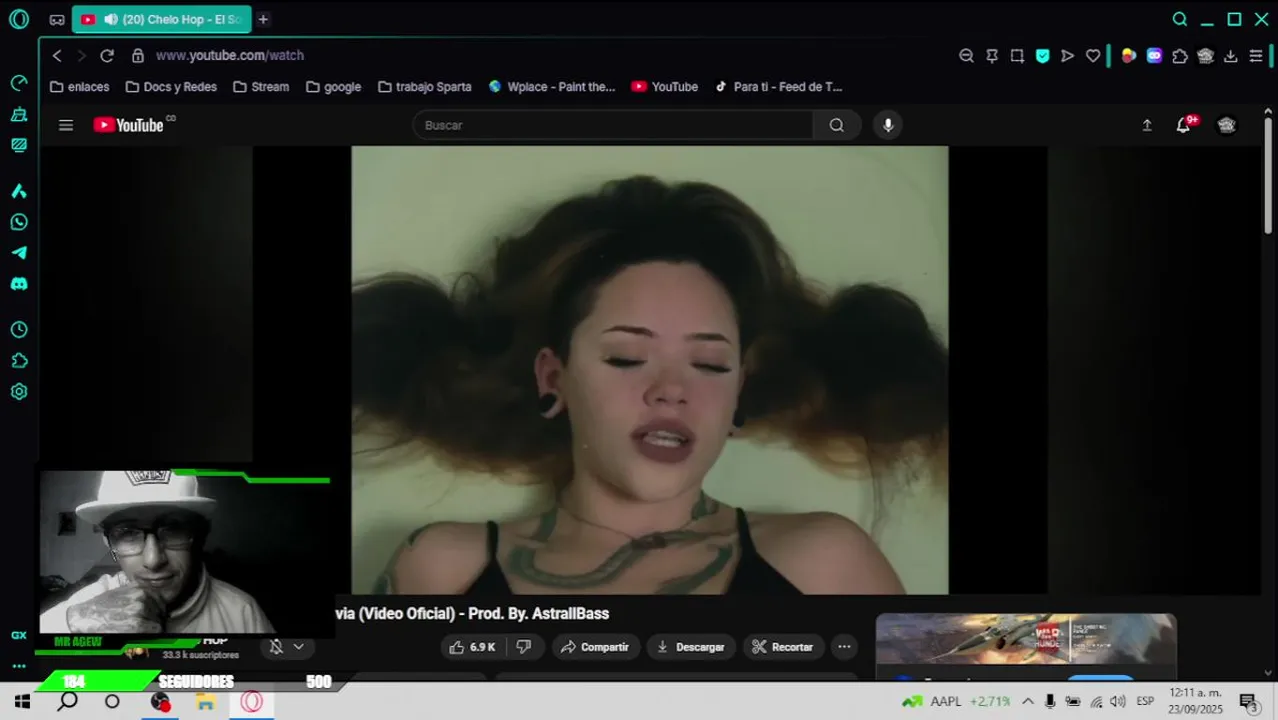This screenshot has height=720, width=1278.
Task: Open the Stream bookmarks folder
Action: click(261, 87)
